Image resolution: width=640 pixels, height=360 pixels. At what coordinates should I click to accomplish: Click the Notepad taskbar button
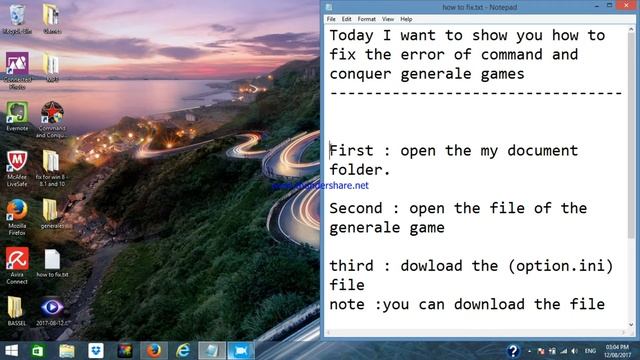[x=212, y=351]
